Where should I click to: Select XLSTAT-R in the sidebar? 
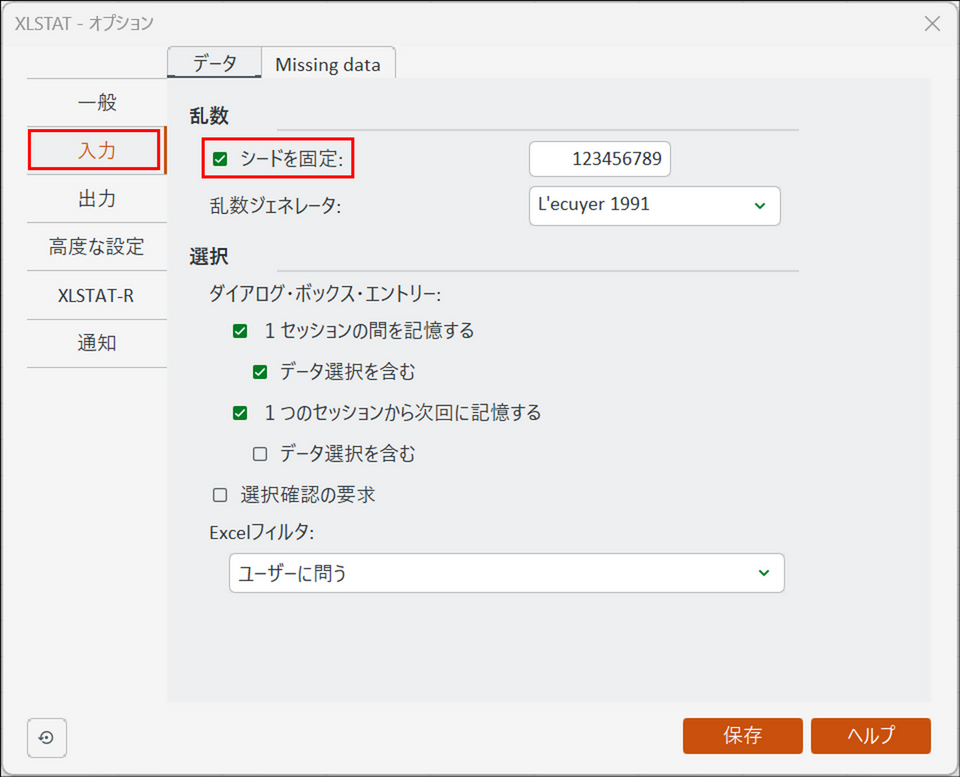pyautogui.click(x=97, y=295)
